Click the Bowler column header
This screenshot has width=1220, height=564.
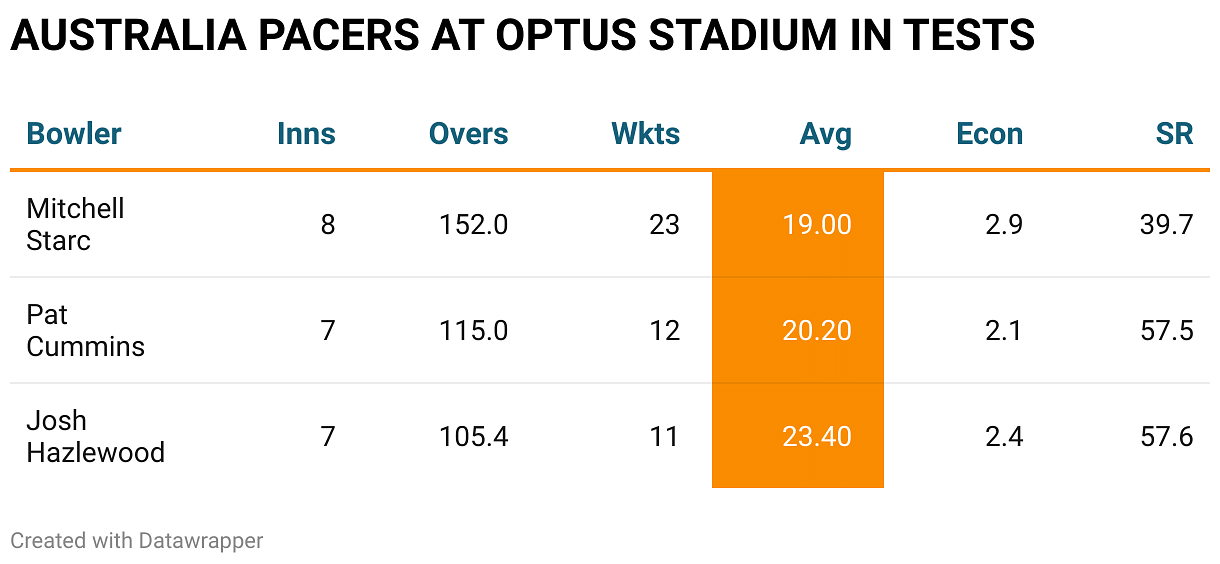[x=74, y=134]
